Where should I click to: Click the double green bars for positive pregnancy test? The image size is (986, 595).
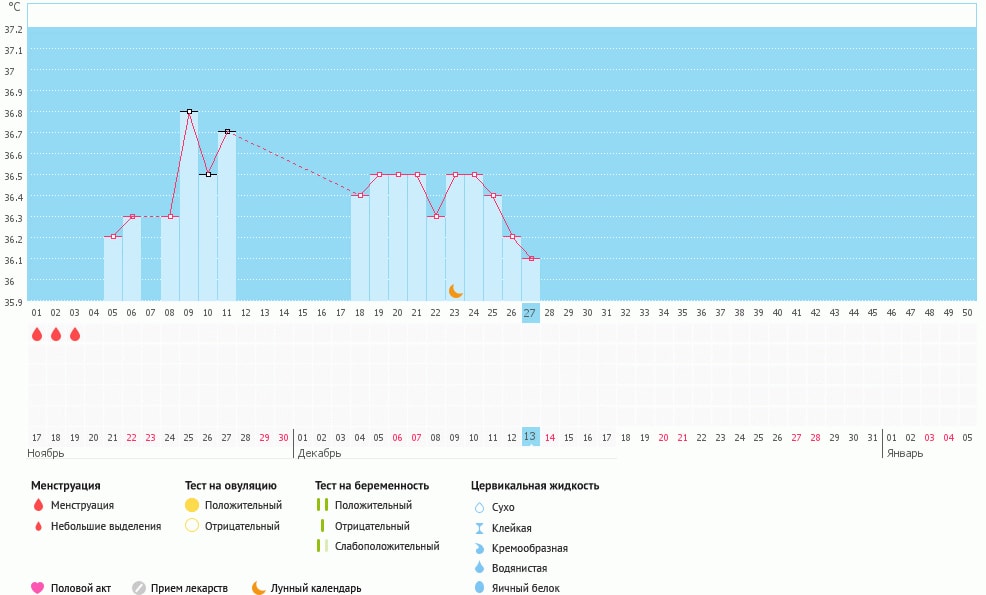(x=322, y=505)
